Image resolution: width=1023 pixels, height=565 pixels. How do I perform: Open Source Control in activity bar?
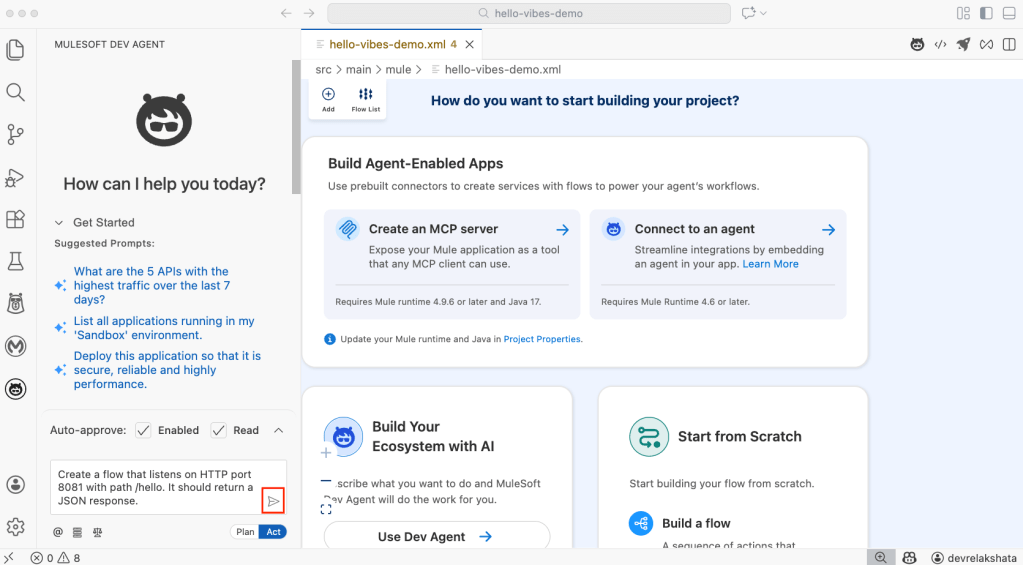16,134
